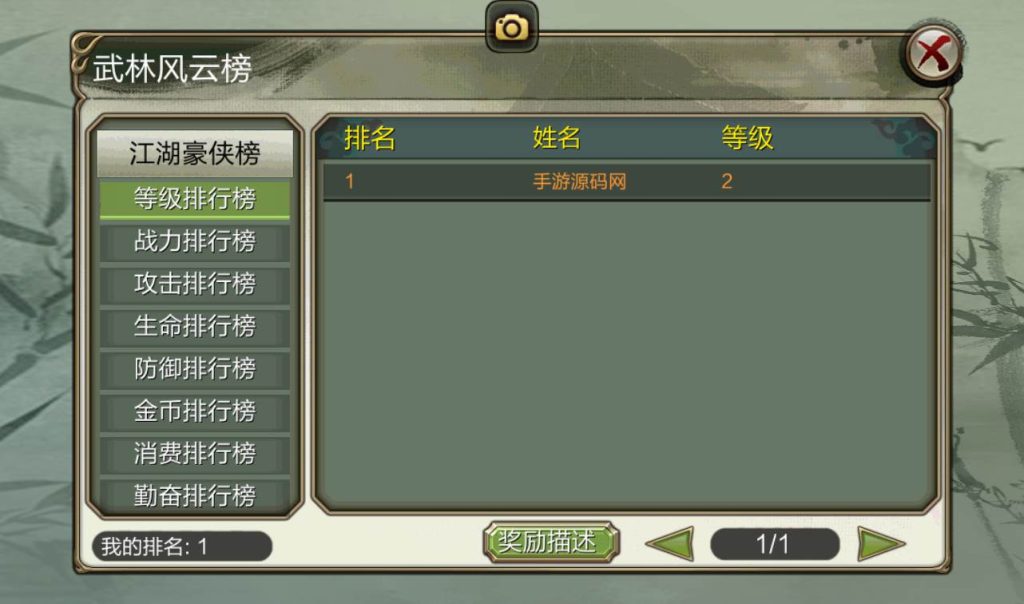Switch to 攻击排行榜 ranking

[x=195, y=283]
